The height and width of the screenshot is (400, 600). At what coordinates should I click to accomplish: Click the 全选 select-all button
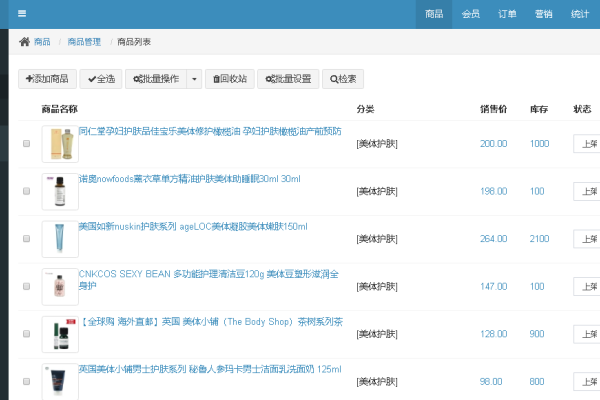click(x=101, y=79)
